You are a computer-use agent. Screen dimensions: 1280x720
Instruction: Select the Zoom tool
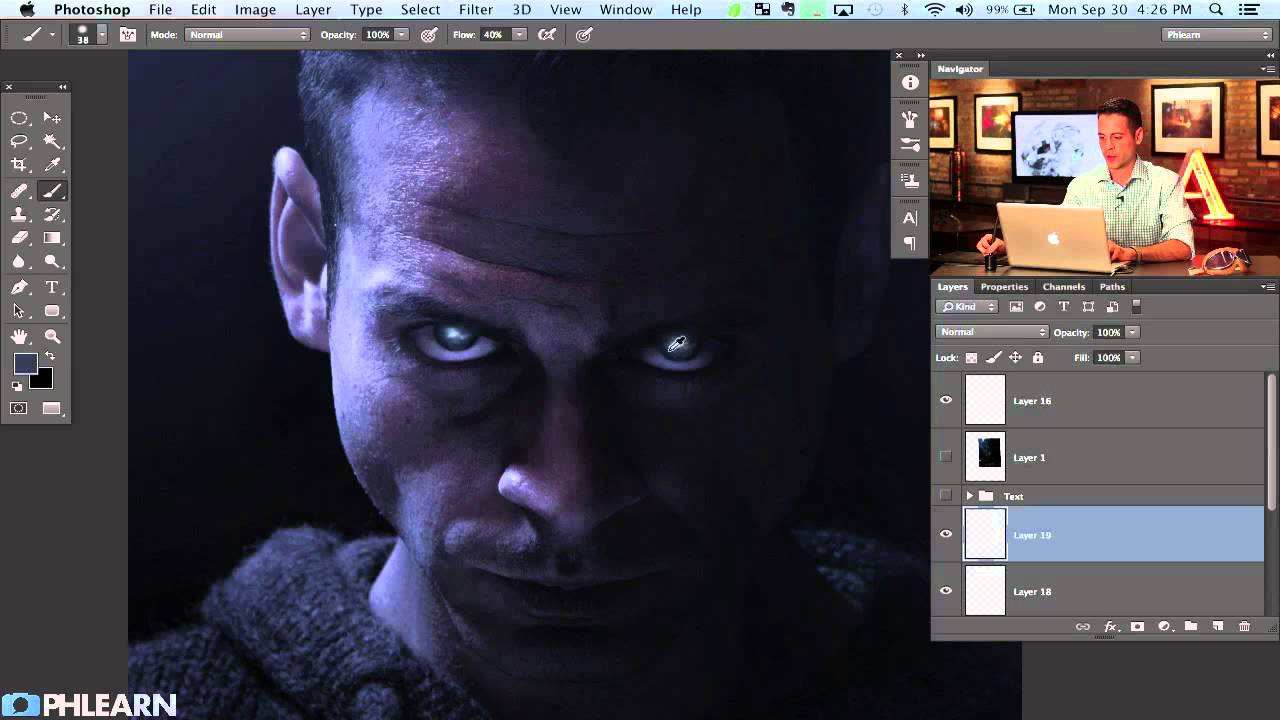click(x=53, y=337)
